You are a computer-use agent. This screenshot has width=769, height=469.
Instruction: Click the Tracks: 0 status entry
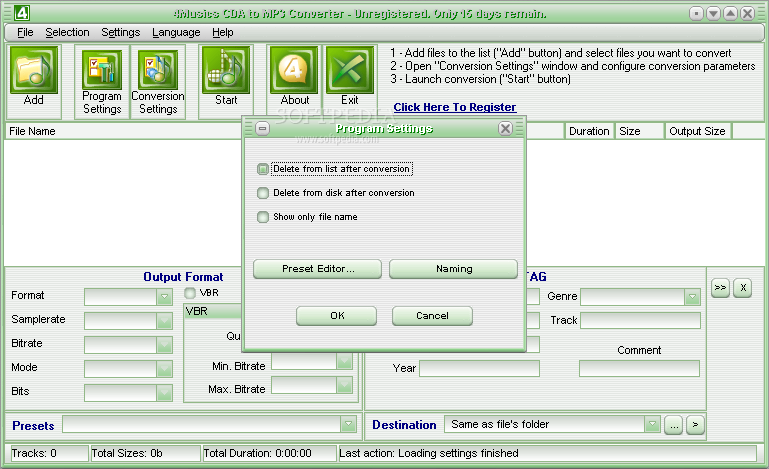(x=48, y=453)
